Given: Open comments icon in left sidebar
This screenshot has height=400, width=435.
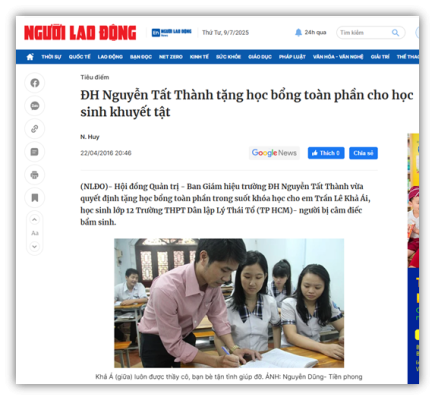Looking at the screenshot, I should coord(35,152).
